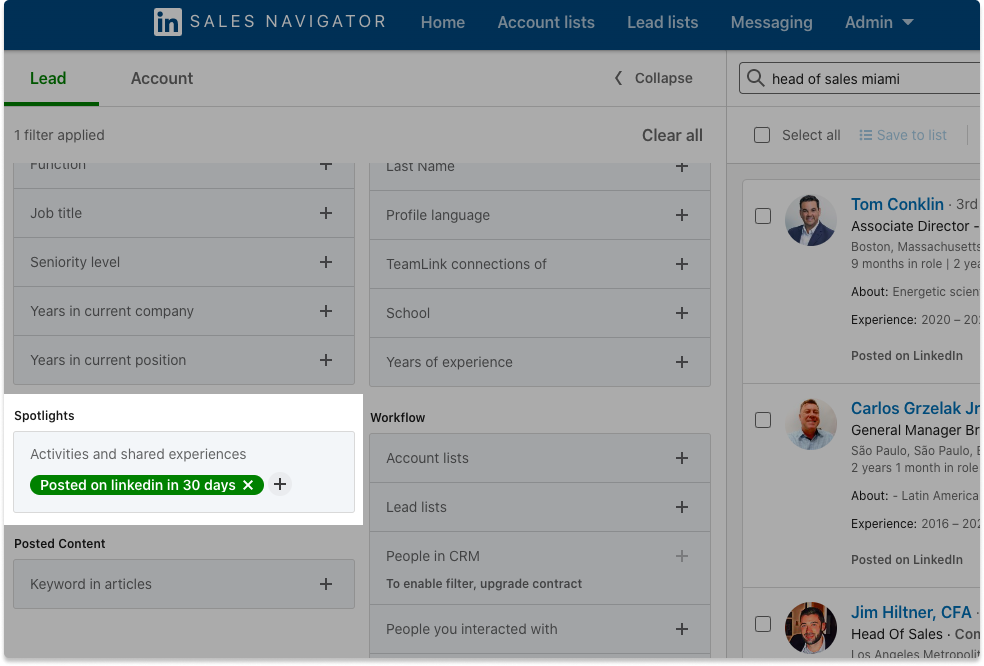Expand the Account lists filter row
Image resolution: width=984 pixels, height=666 pixels.
pos(540,458)
